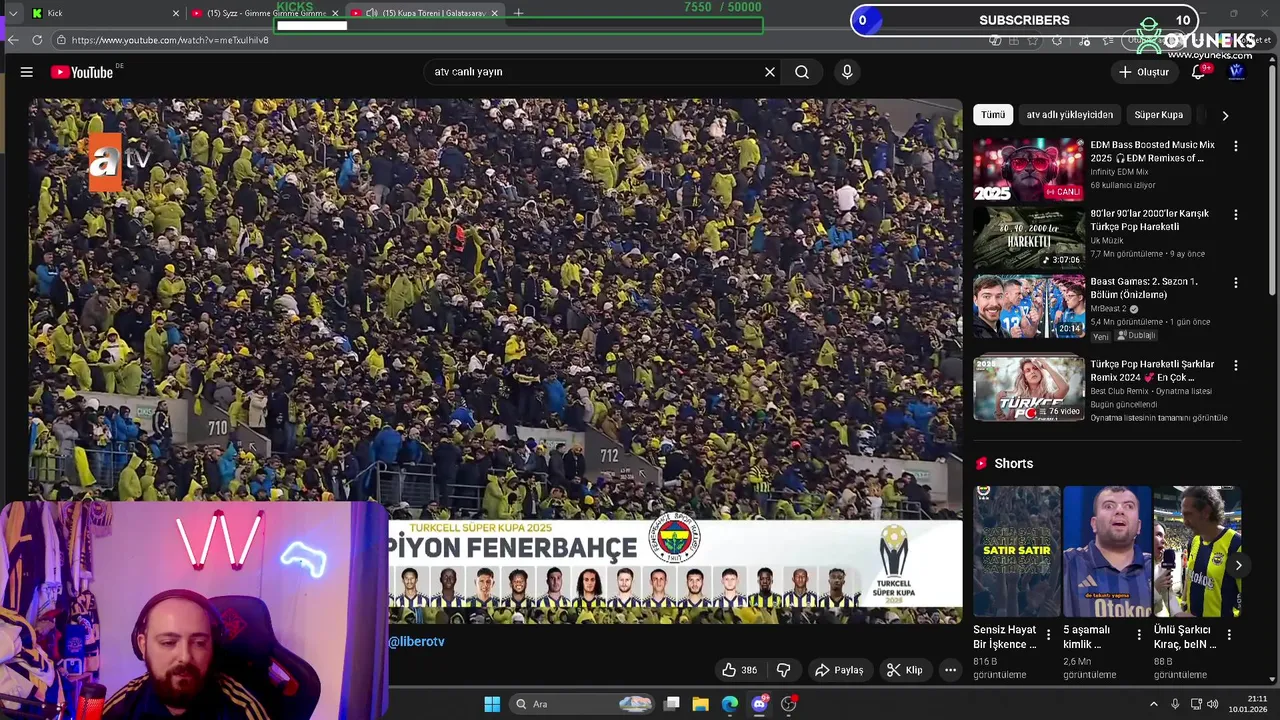This screenshot has height=720, width=1280.
Task: Close the Kick browser tab
Action: (x=176, y=13)
